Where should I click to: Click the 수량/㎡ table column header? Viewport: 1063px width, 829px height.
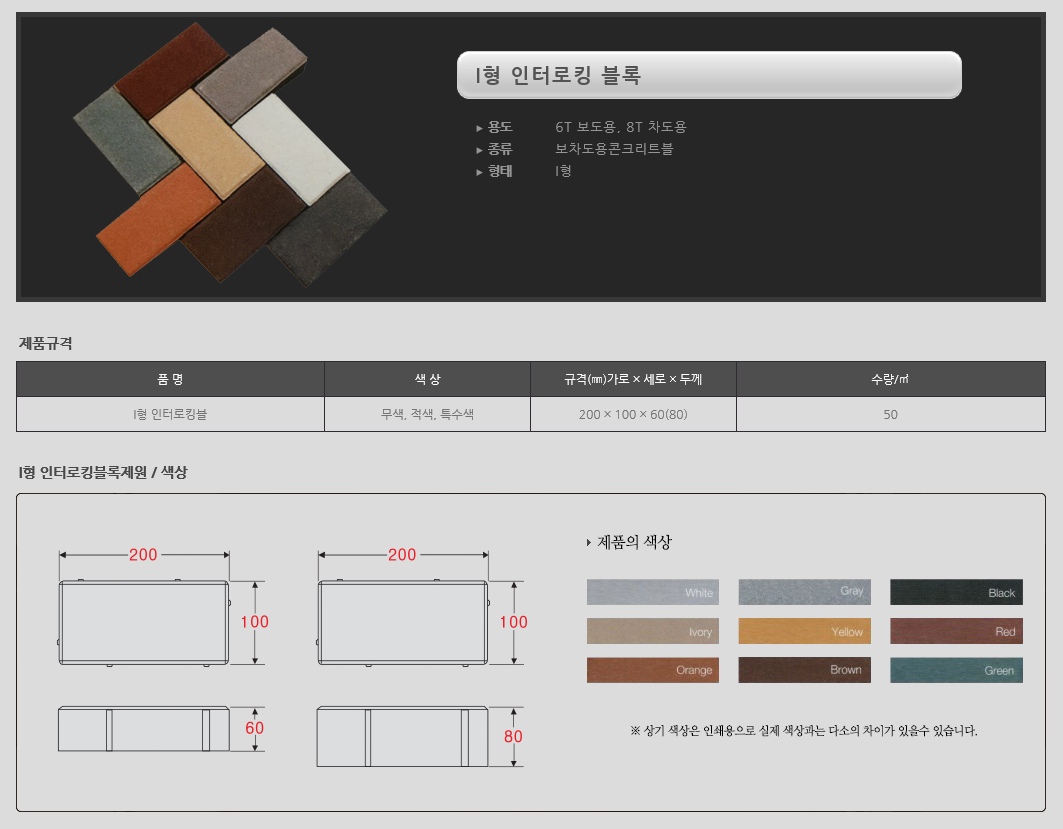click(x=890, y=379)
